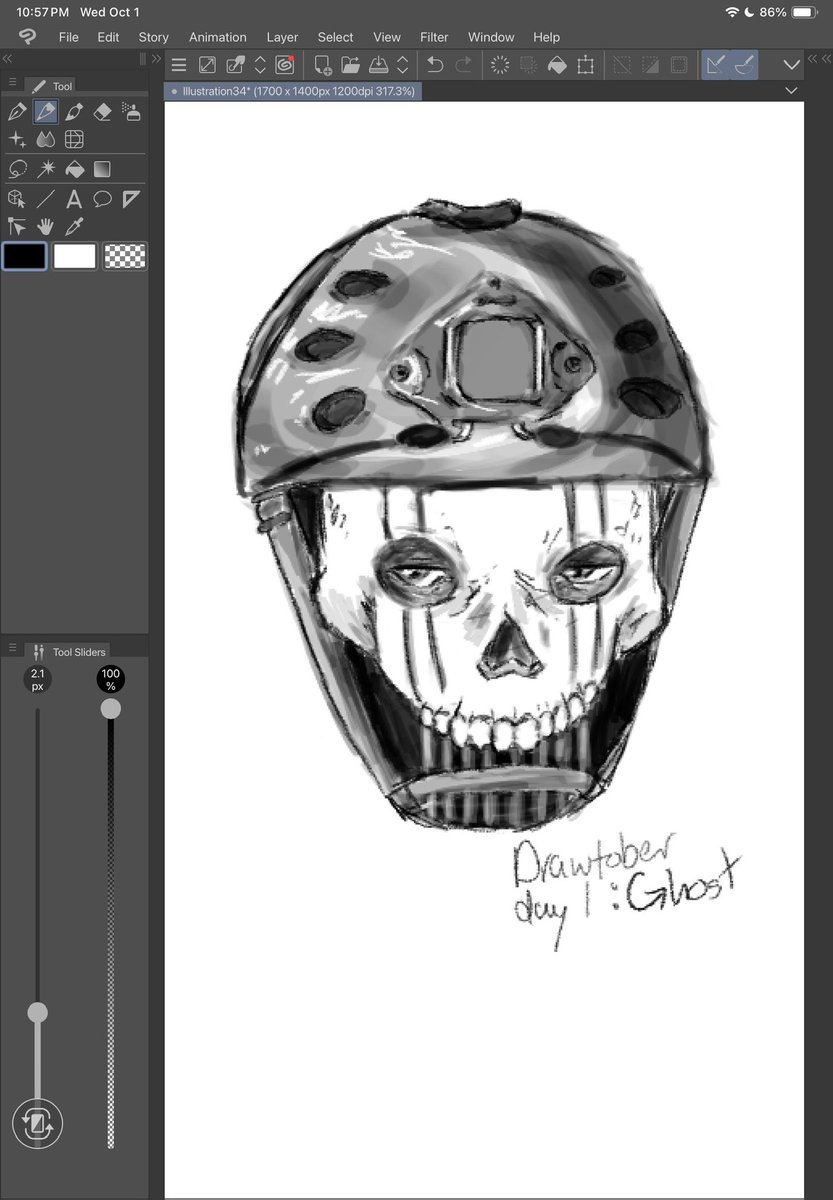Select the Fill bucket tool in Tool palette
This screenshot has width=833, height=1200.
click(x=74, y=169)
